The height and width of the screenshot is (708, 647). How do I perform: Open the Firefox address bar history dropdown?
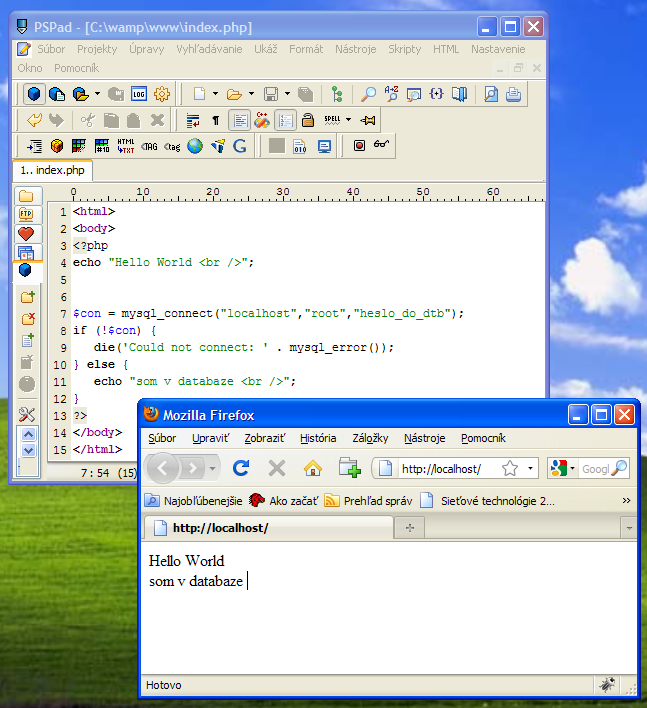(x=530, y=468)
